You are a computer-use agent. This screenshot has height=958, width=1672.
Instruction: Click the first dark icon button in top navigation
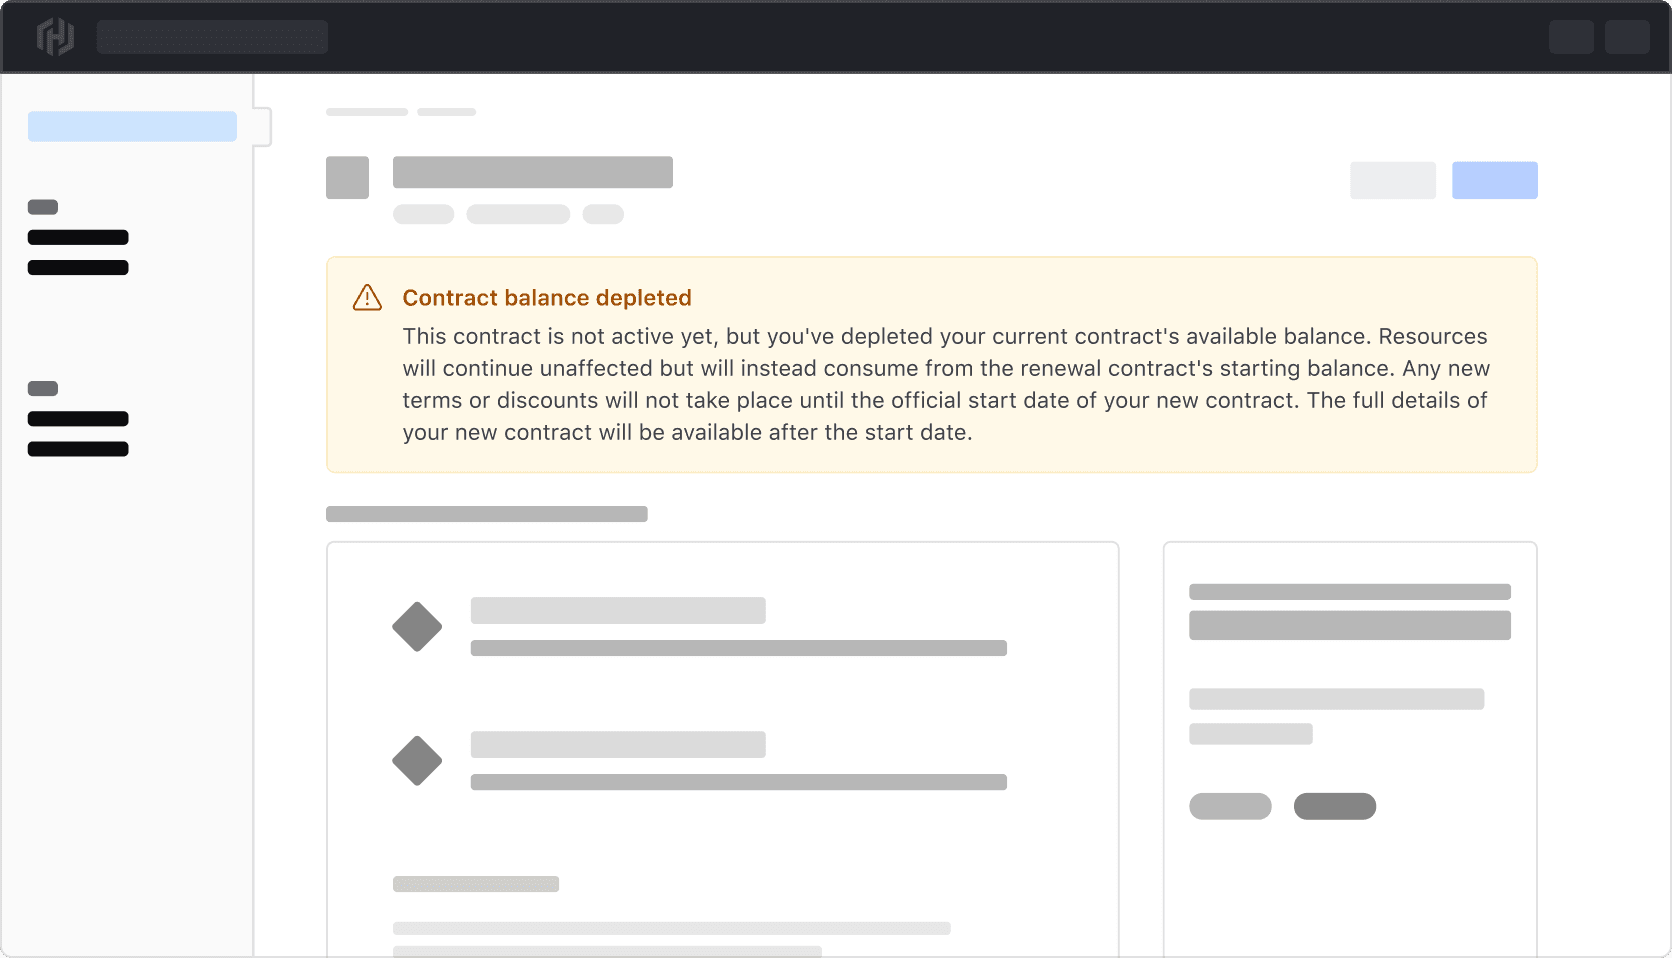1572,36
